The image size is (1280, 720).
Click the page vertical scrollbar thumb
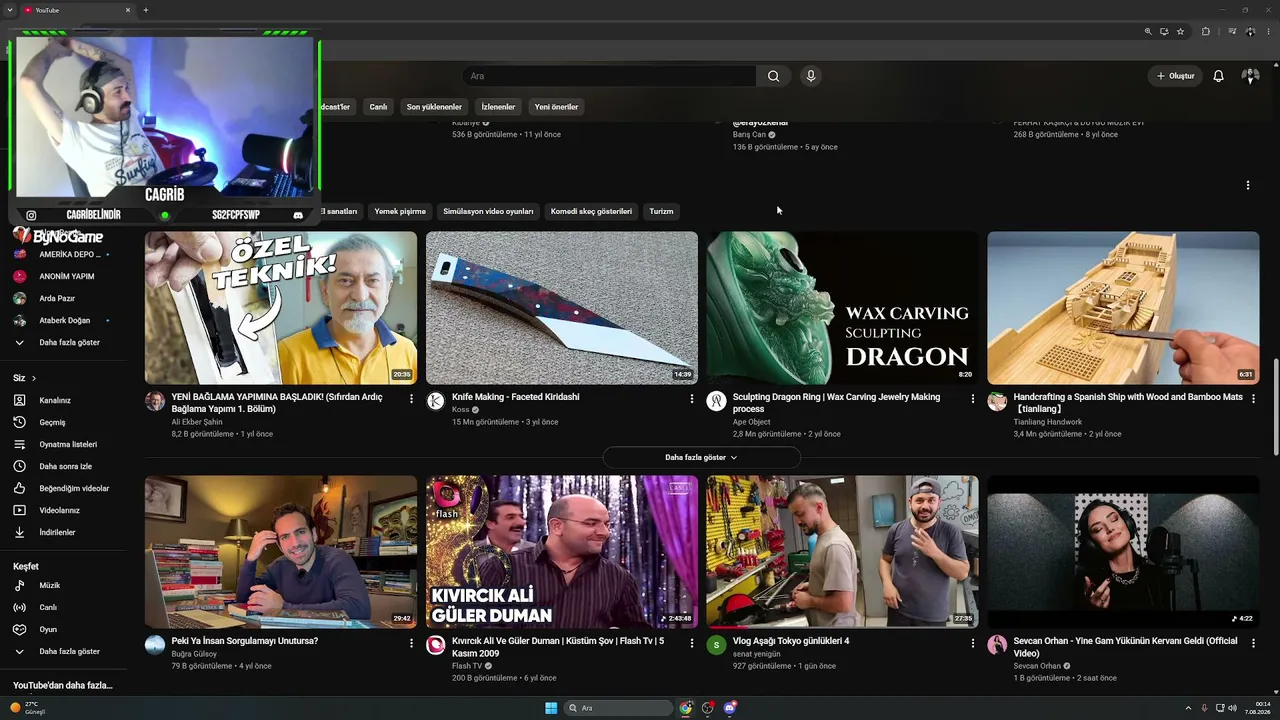[x=1275, y=408]
